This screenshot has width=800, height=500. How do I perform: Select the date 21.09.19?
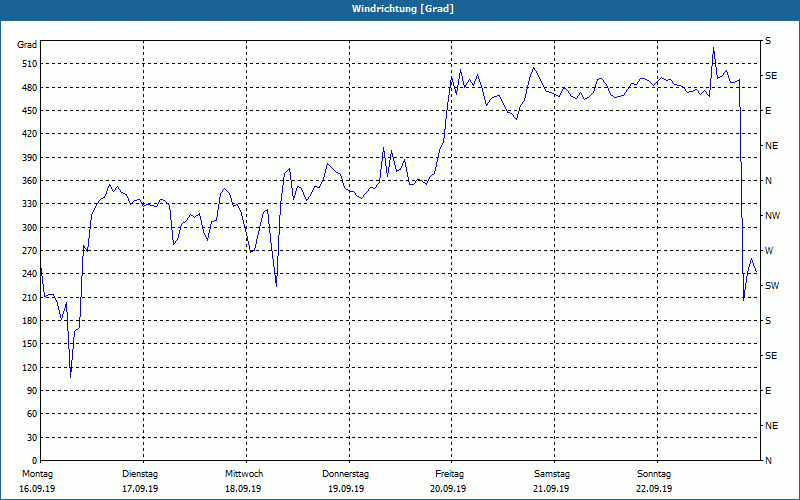(551, 489)
